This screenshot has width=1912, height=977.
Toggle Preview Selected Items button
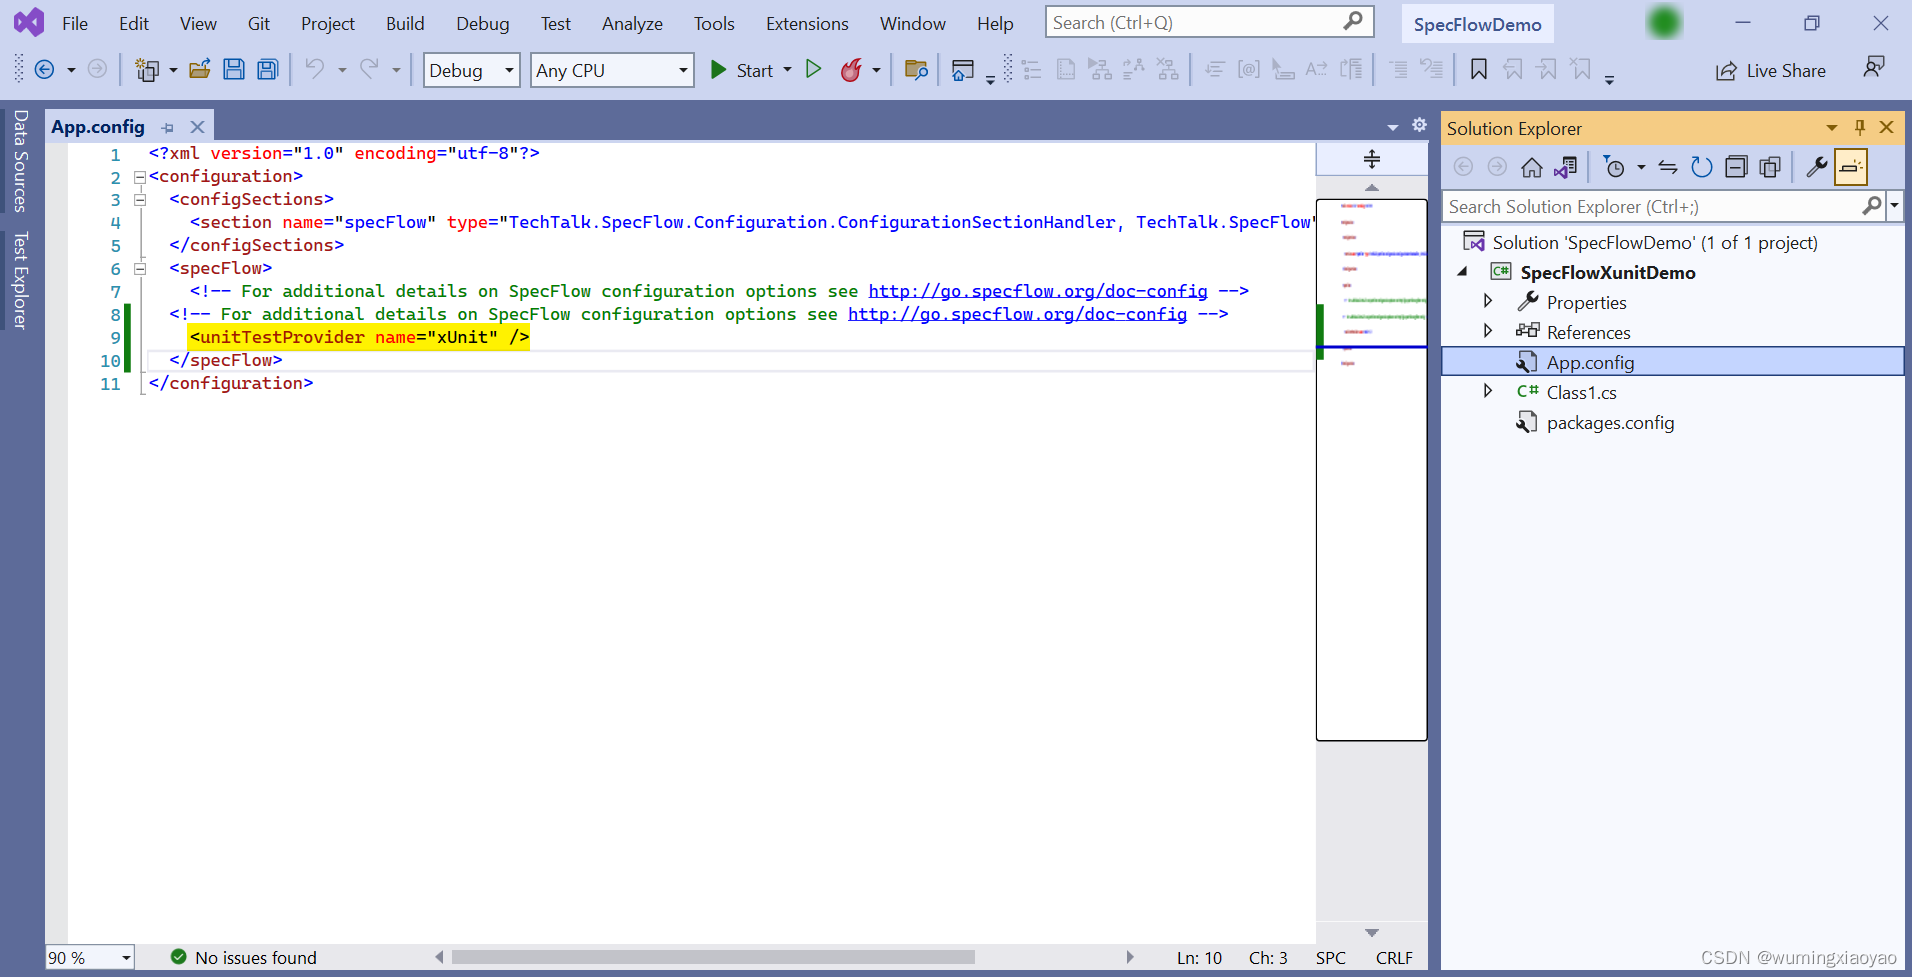coord(1851,167)
